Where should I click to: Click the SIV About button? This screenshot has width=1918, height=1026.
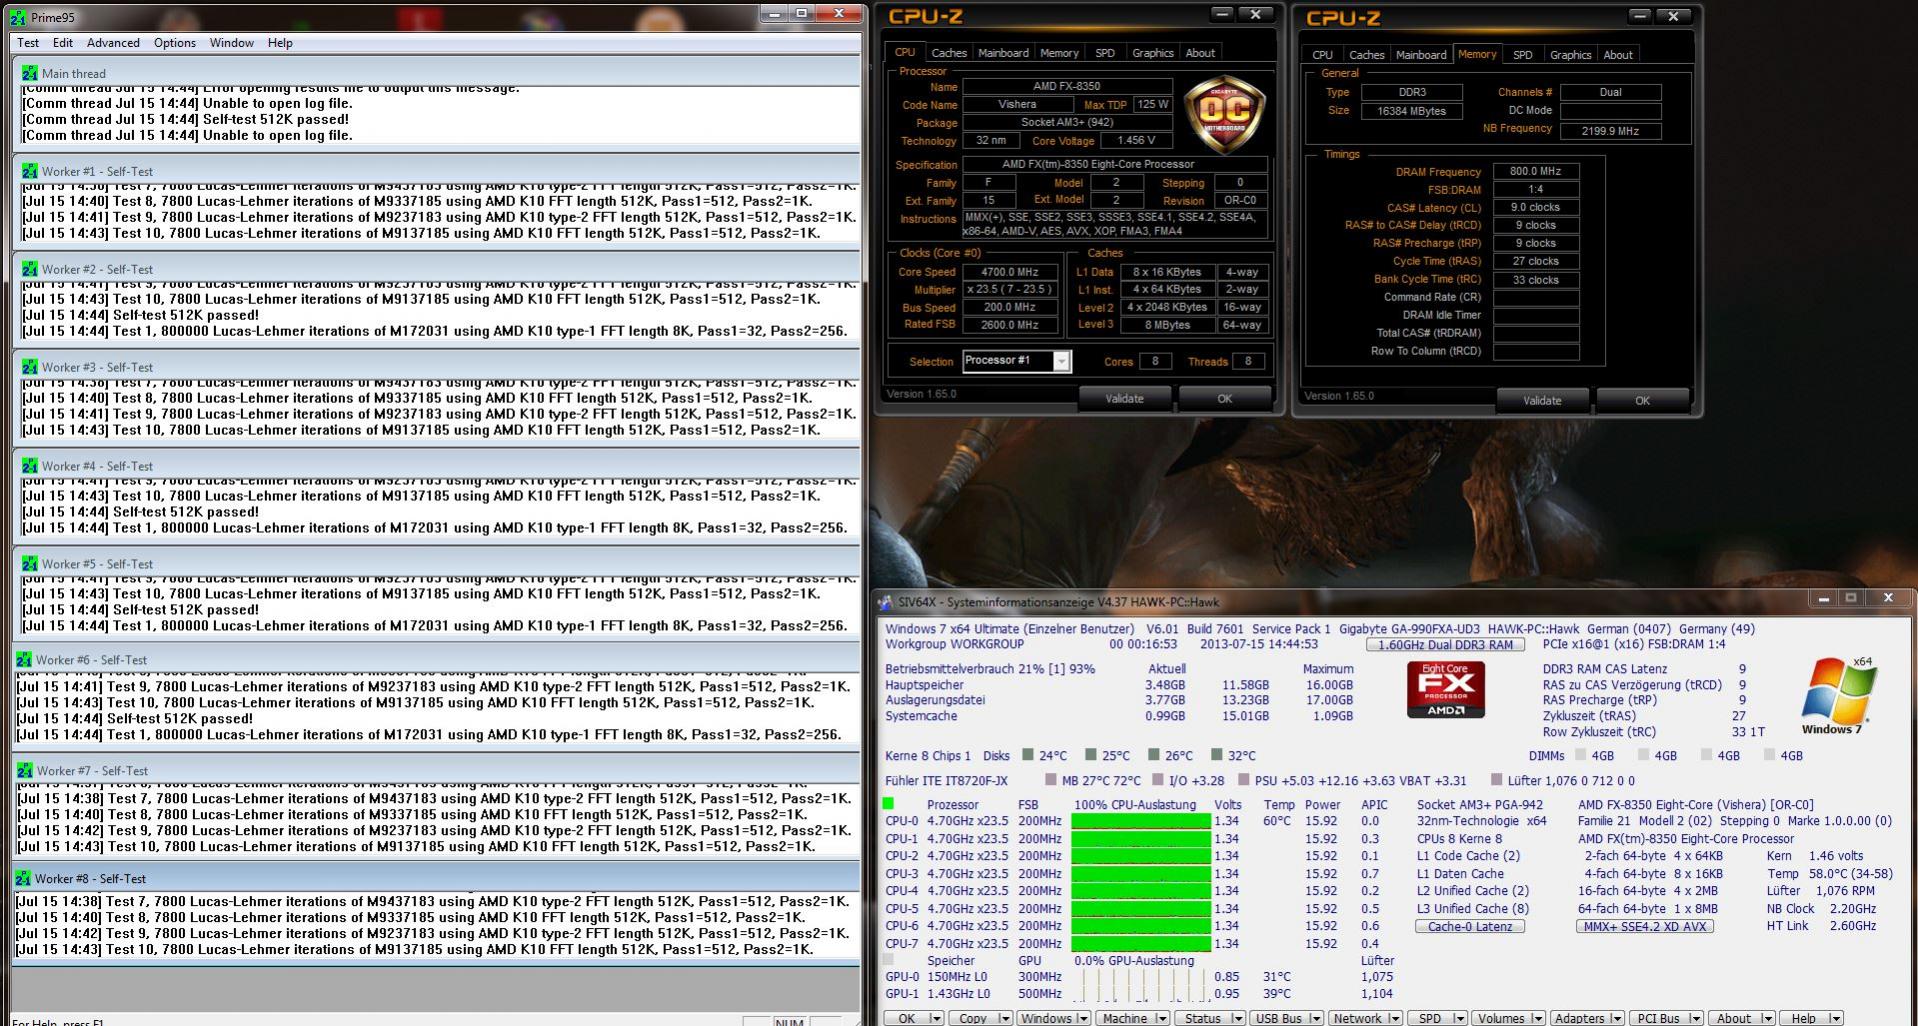coord(1742,1018)
